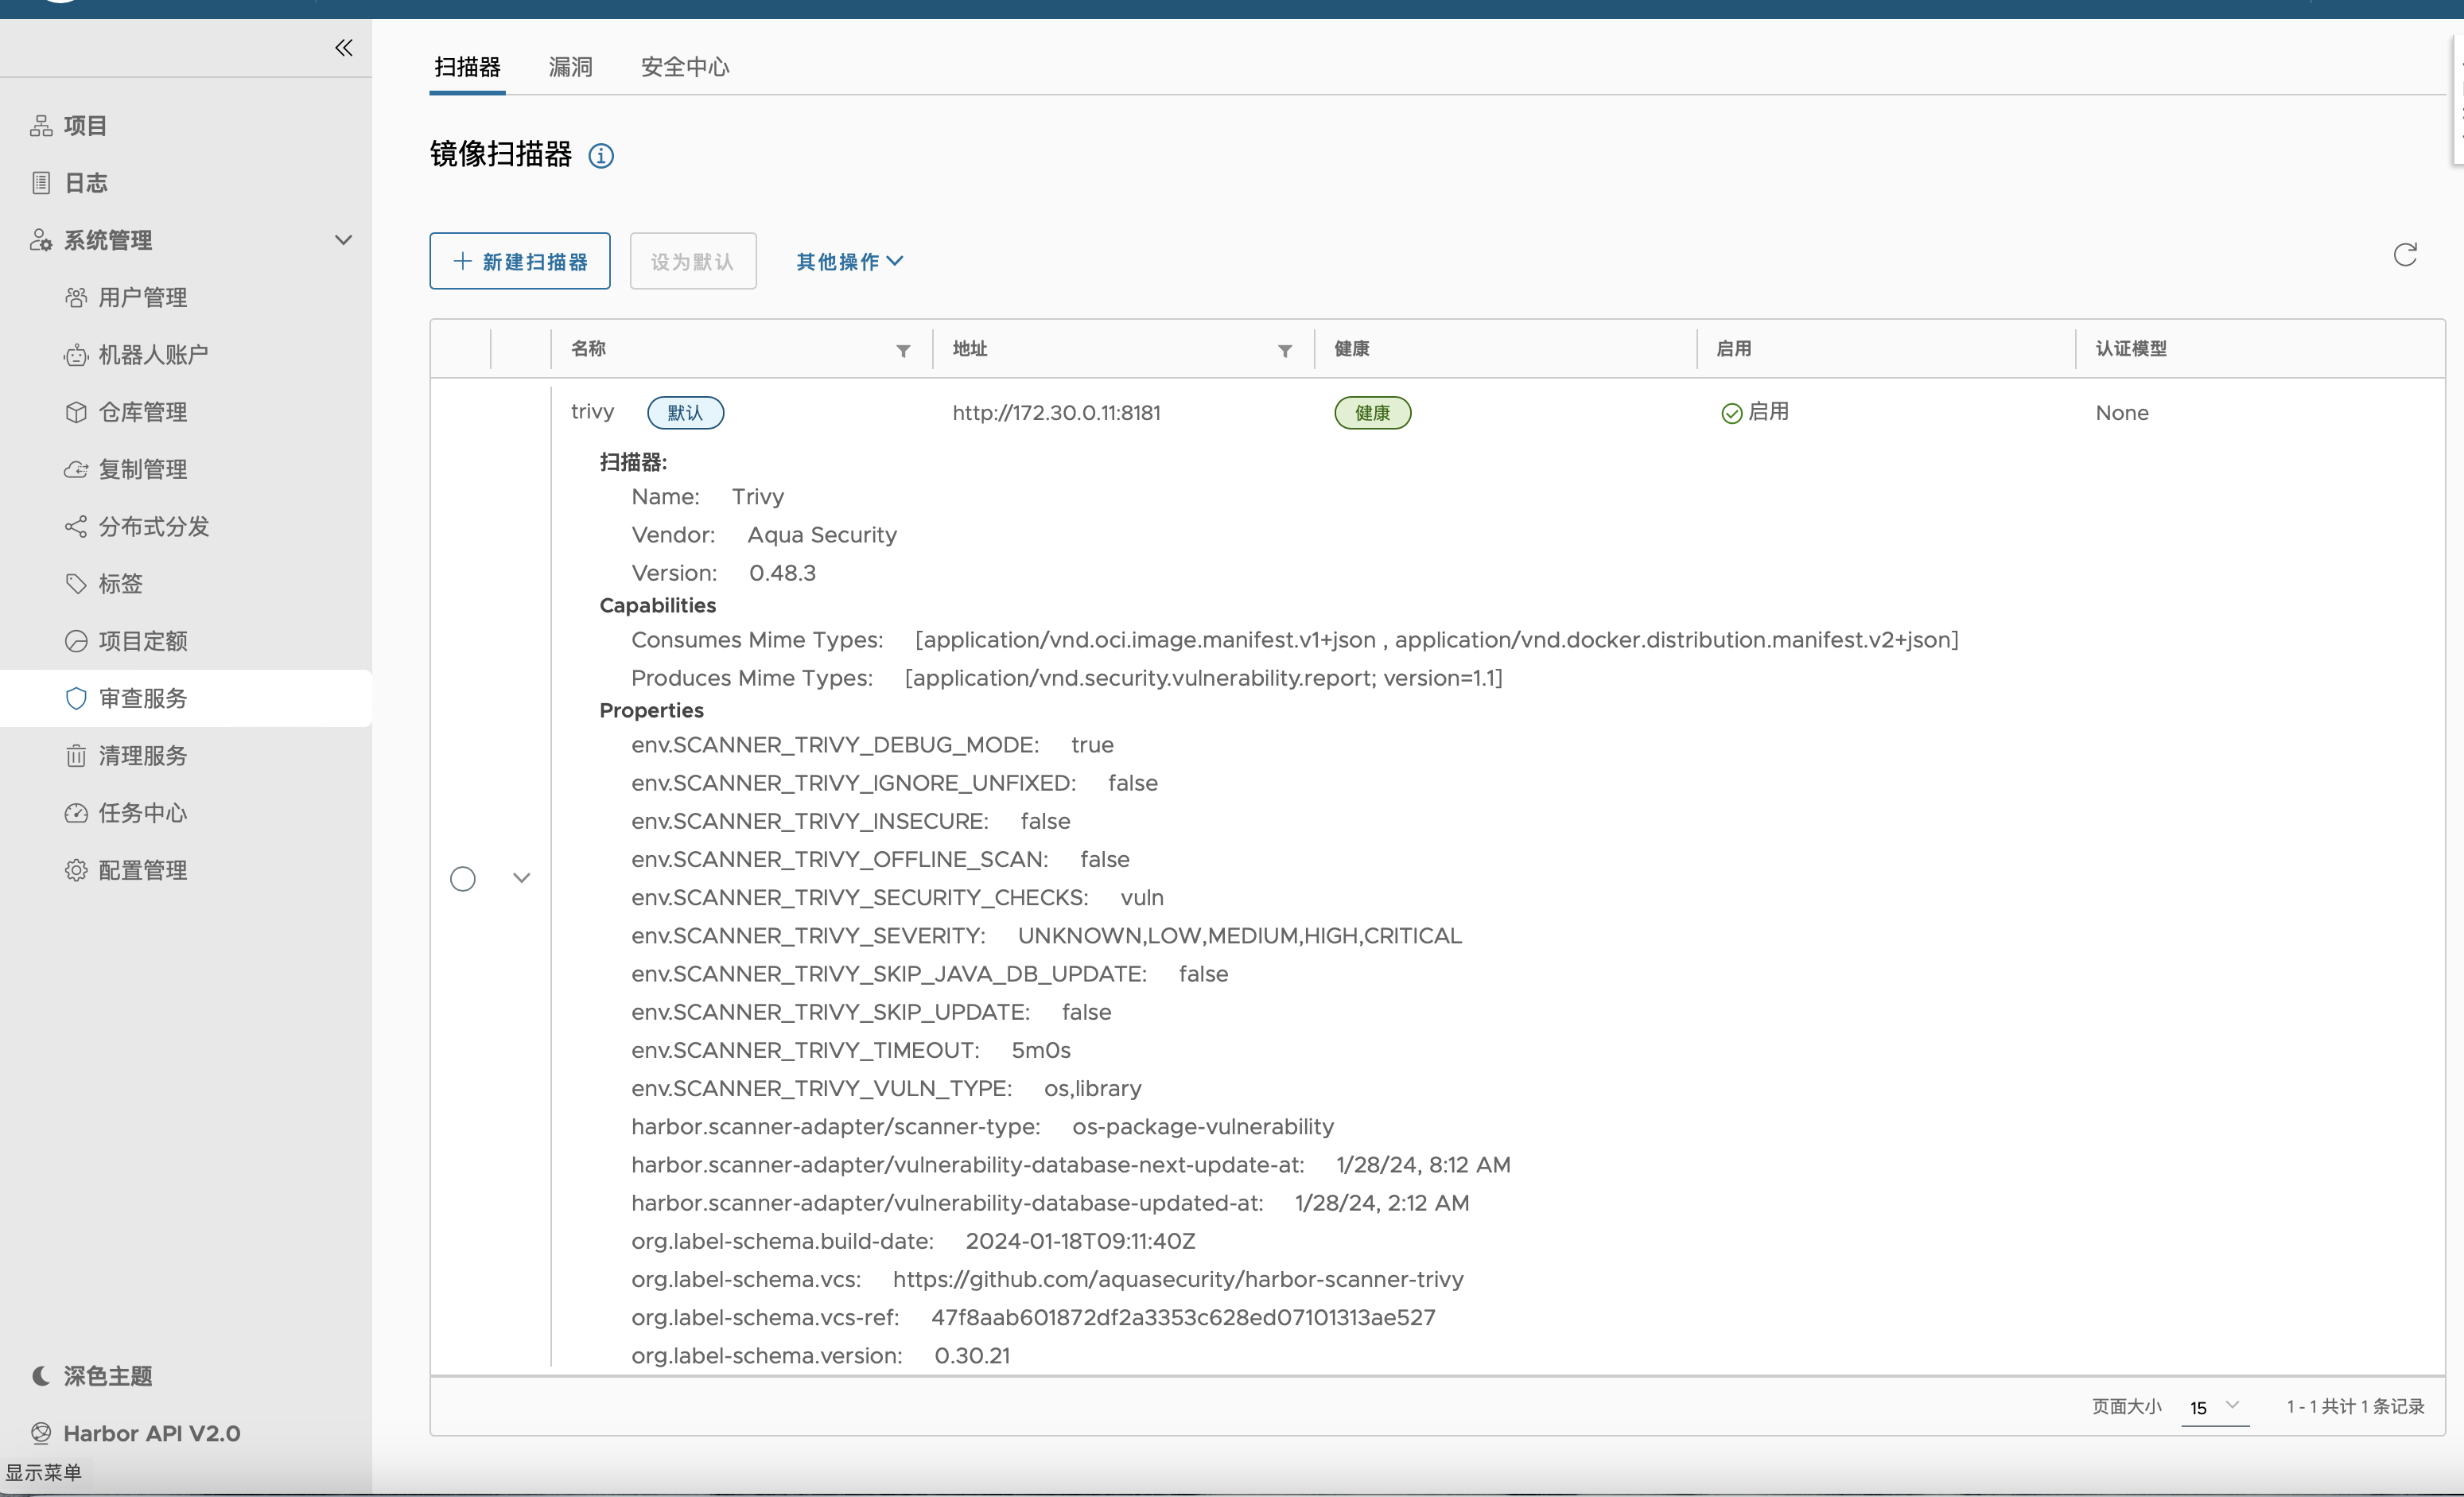The image size is (2464, 1497).
Task: Open the 其他操作 dropdown
Action: click(x=849, y=261)
